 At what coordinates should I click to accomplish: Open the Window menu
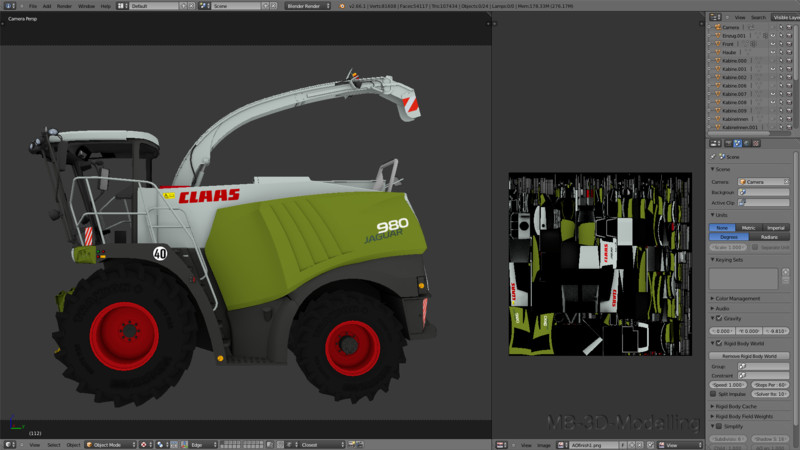pos(86,6)
